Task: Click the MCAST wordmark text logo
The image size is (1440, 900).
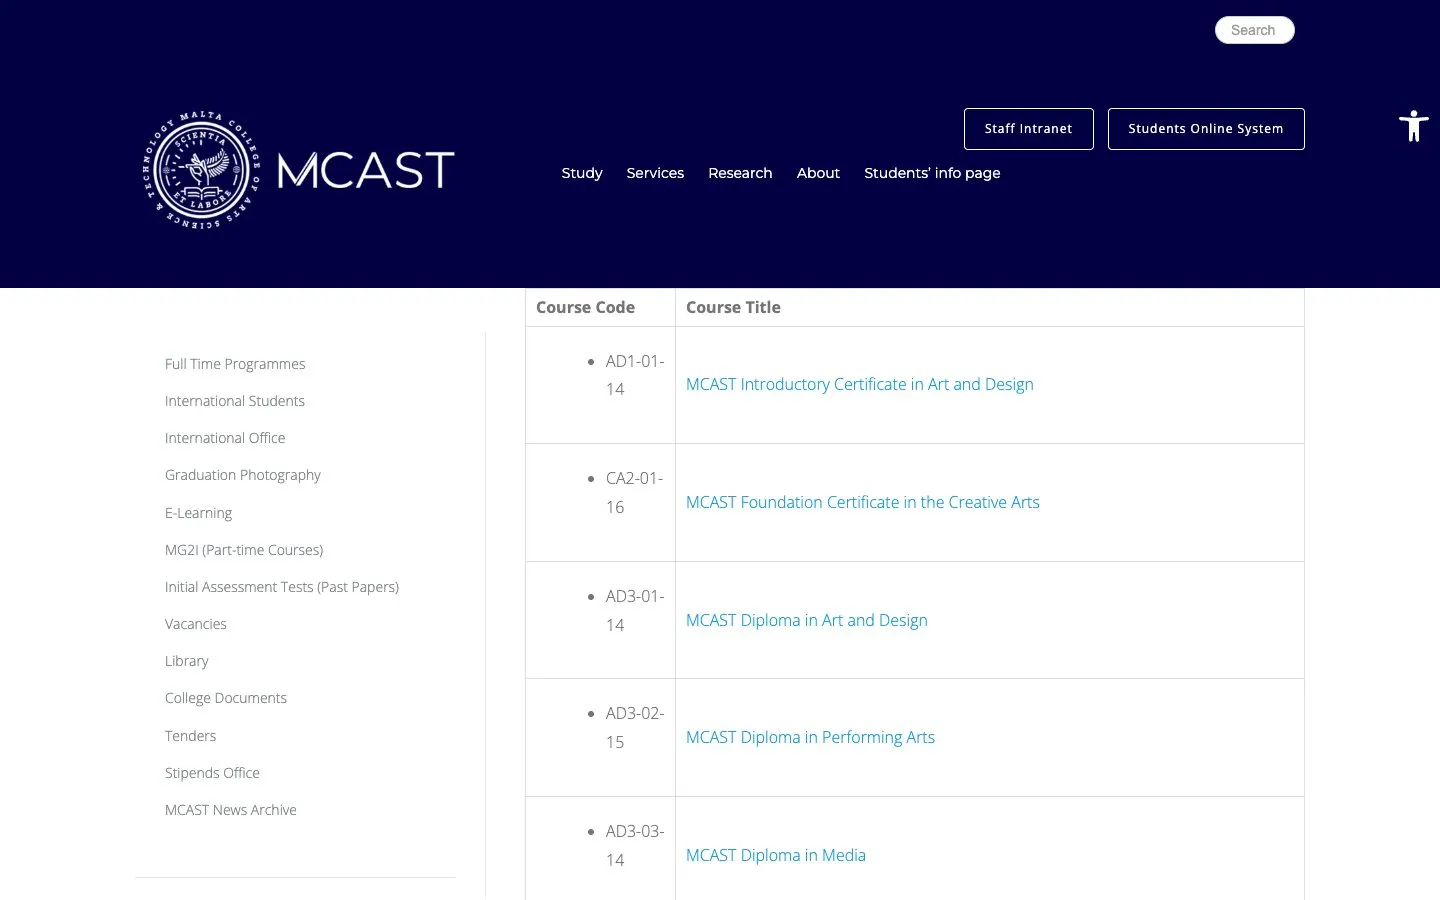Action: coord(366,170)
